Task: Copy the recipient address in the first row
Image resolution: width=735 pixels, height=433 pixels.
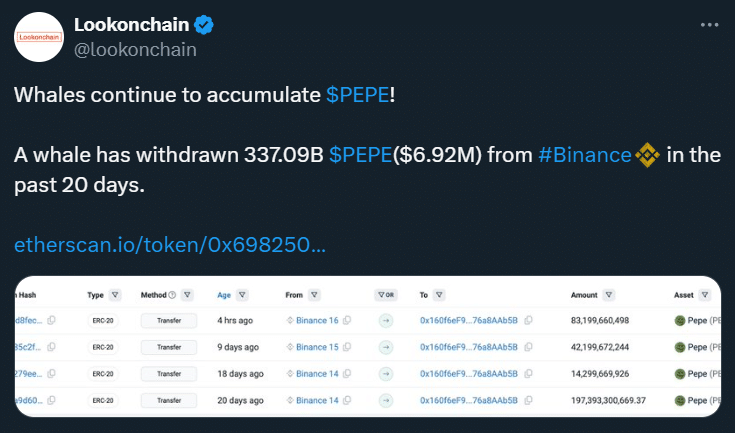Action: 528,320
